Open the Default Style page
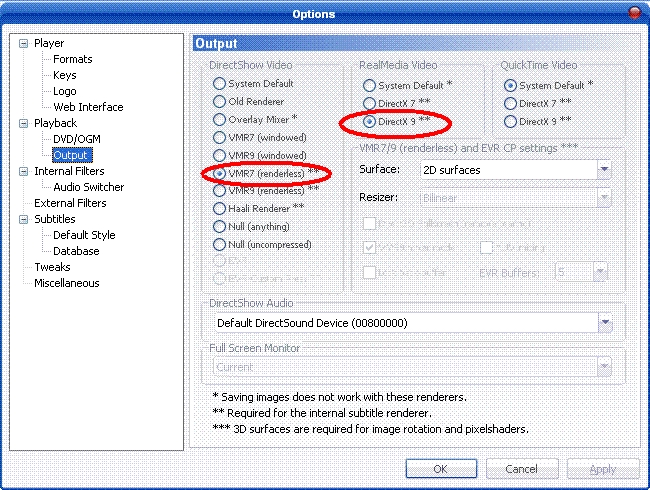The image size is (650, 490). point(84,235)
